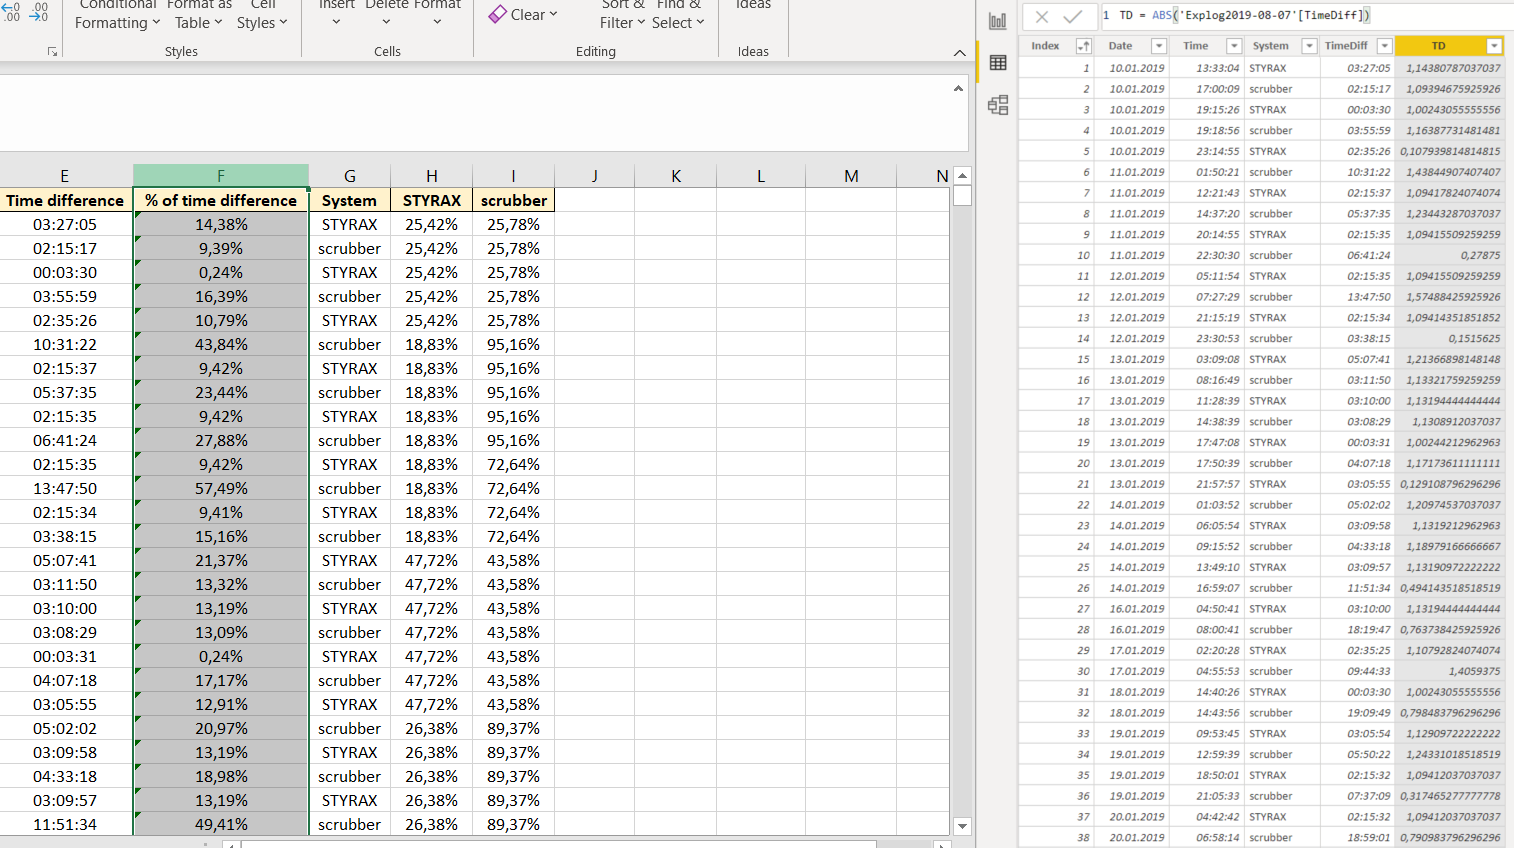The image size is (1514, 848).
Task: Select column G header in Excel
Action: click(350, 176)
